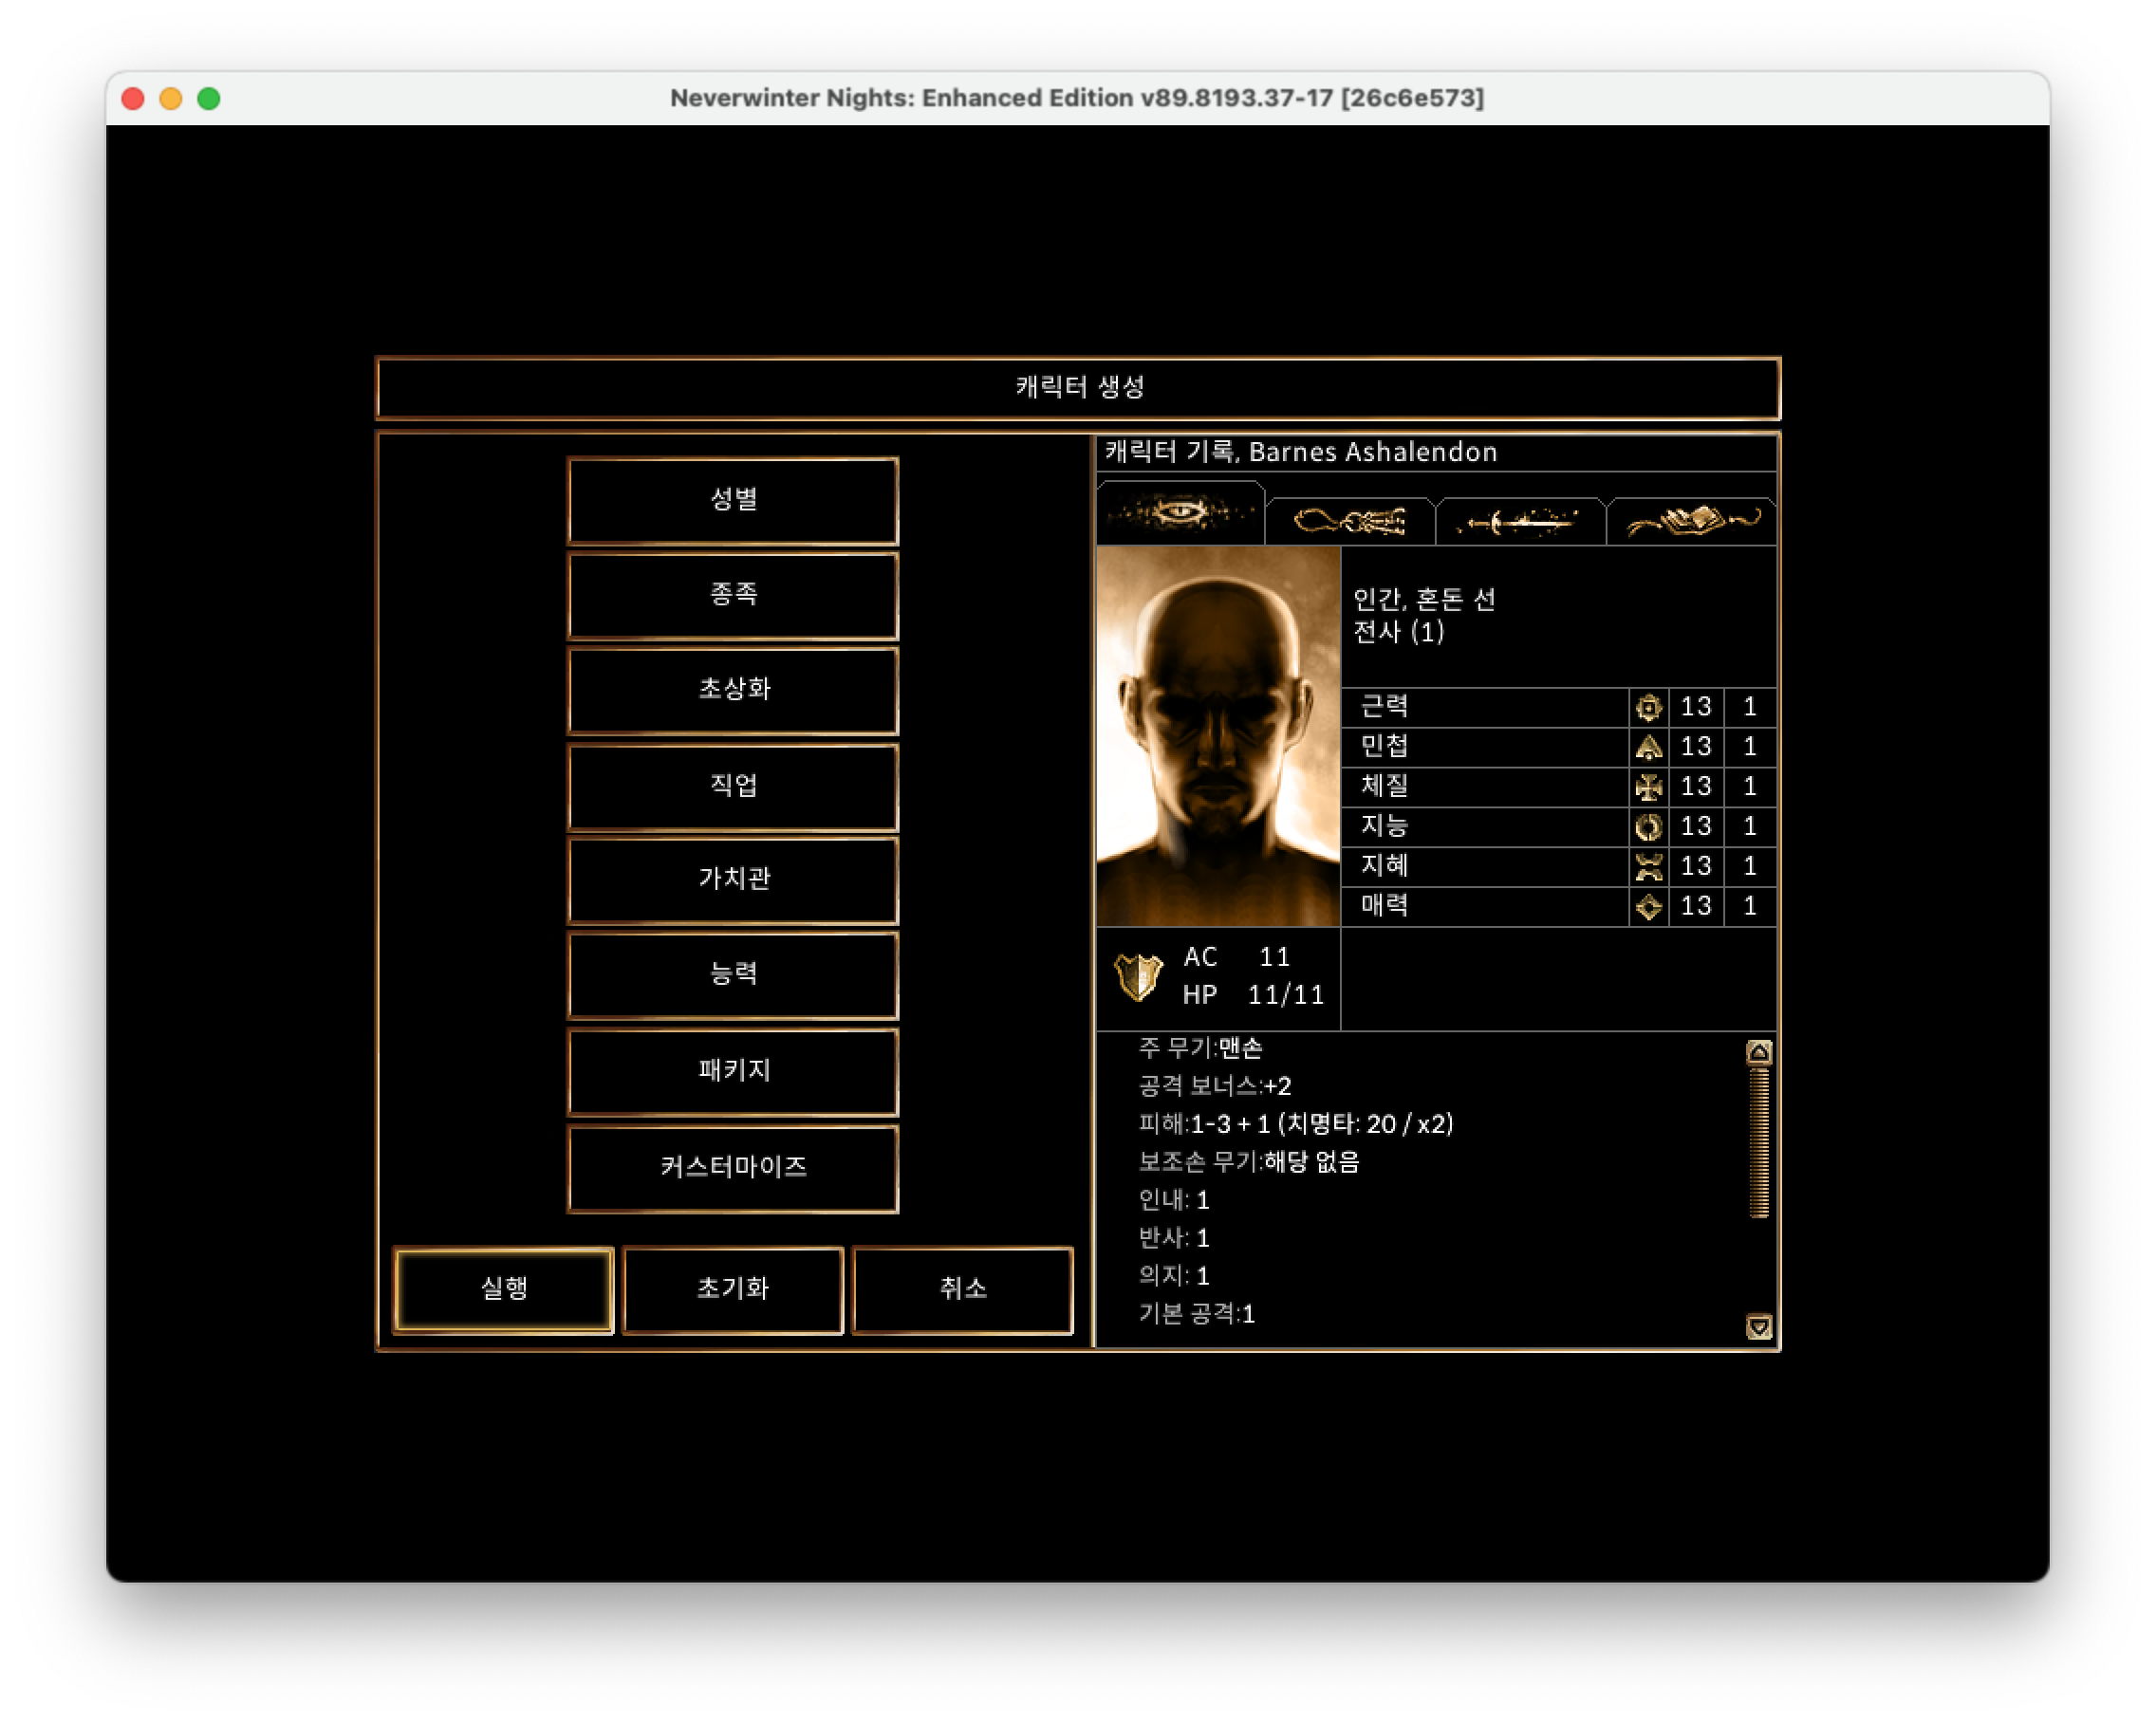Switch to the spellbook icon tab
2156x1723 pixels.
click(x=1691, y=521)
